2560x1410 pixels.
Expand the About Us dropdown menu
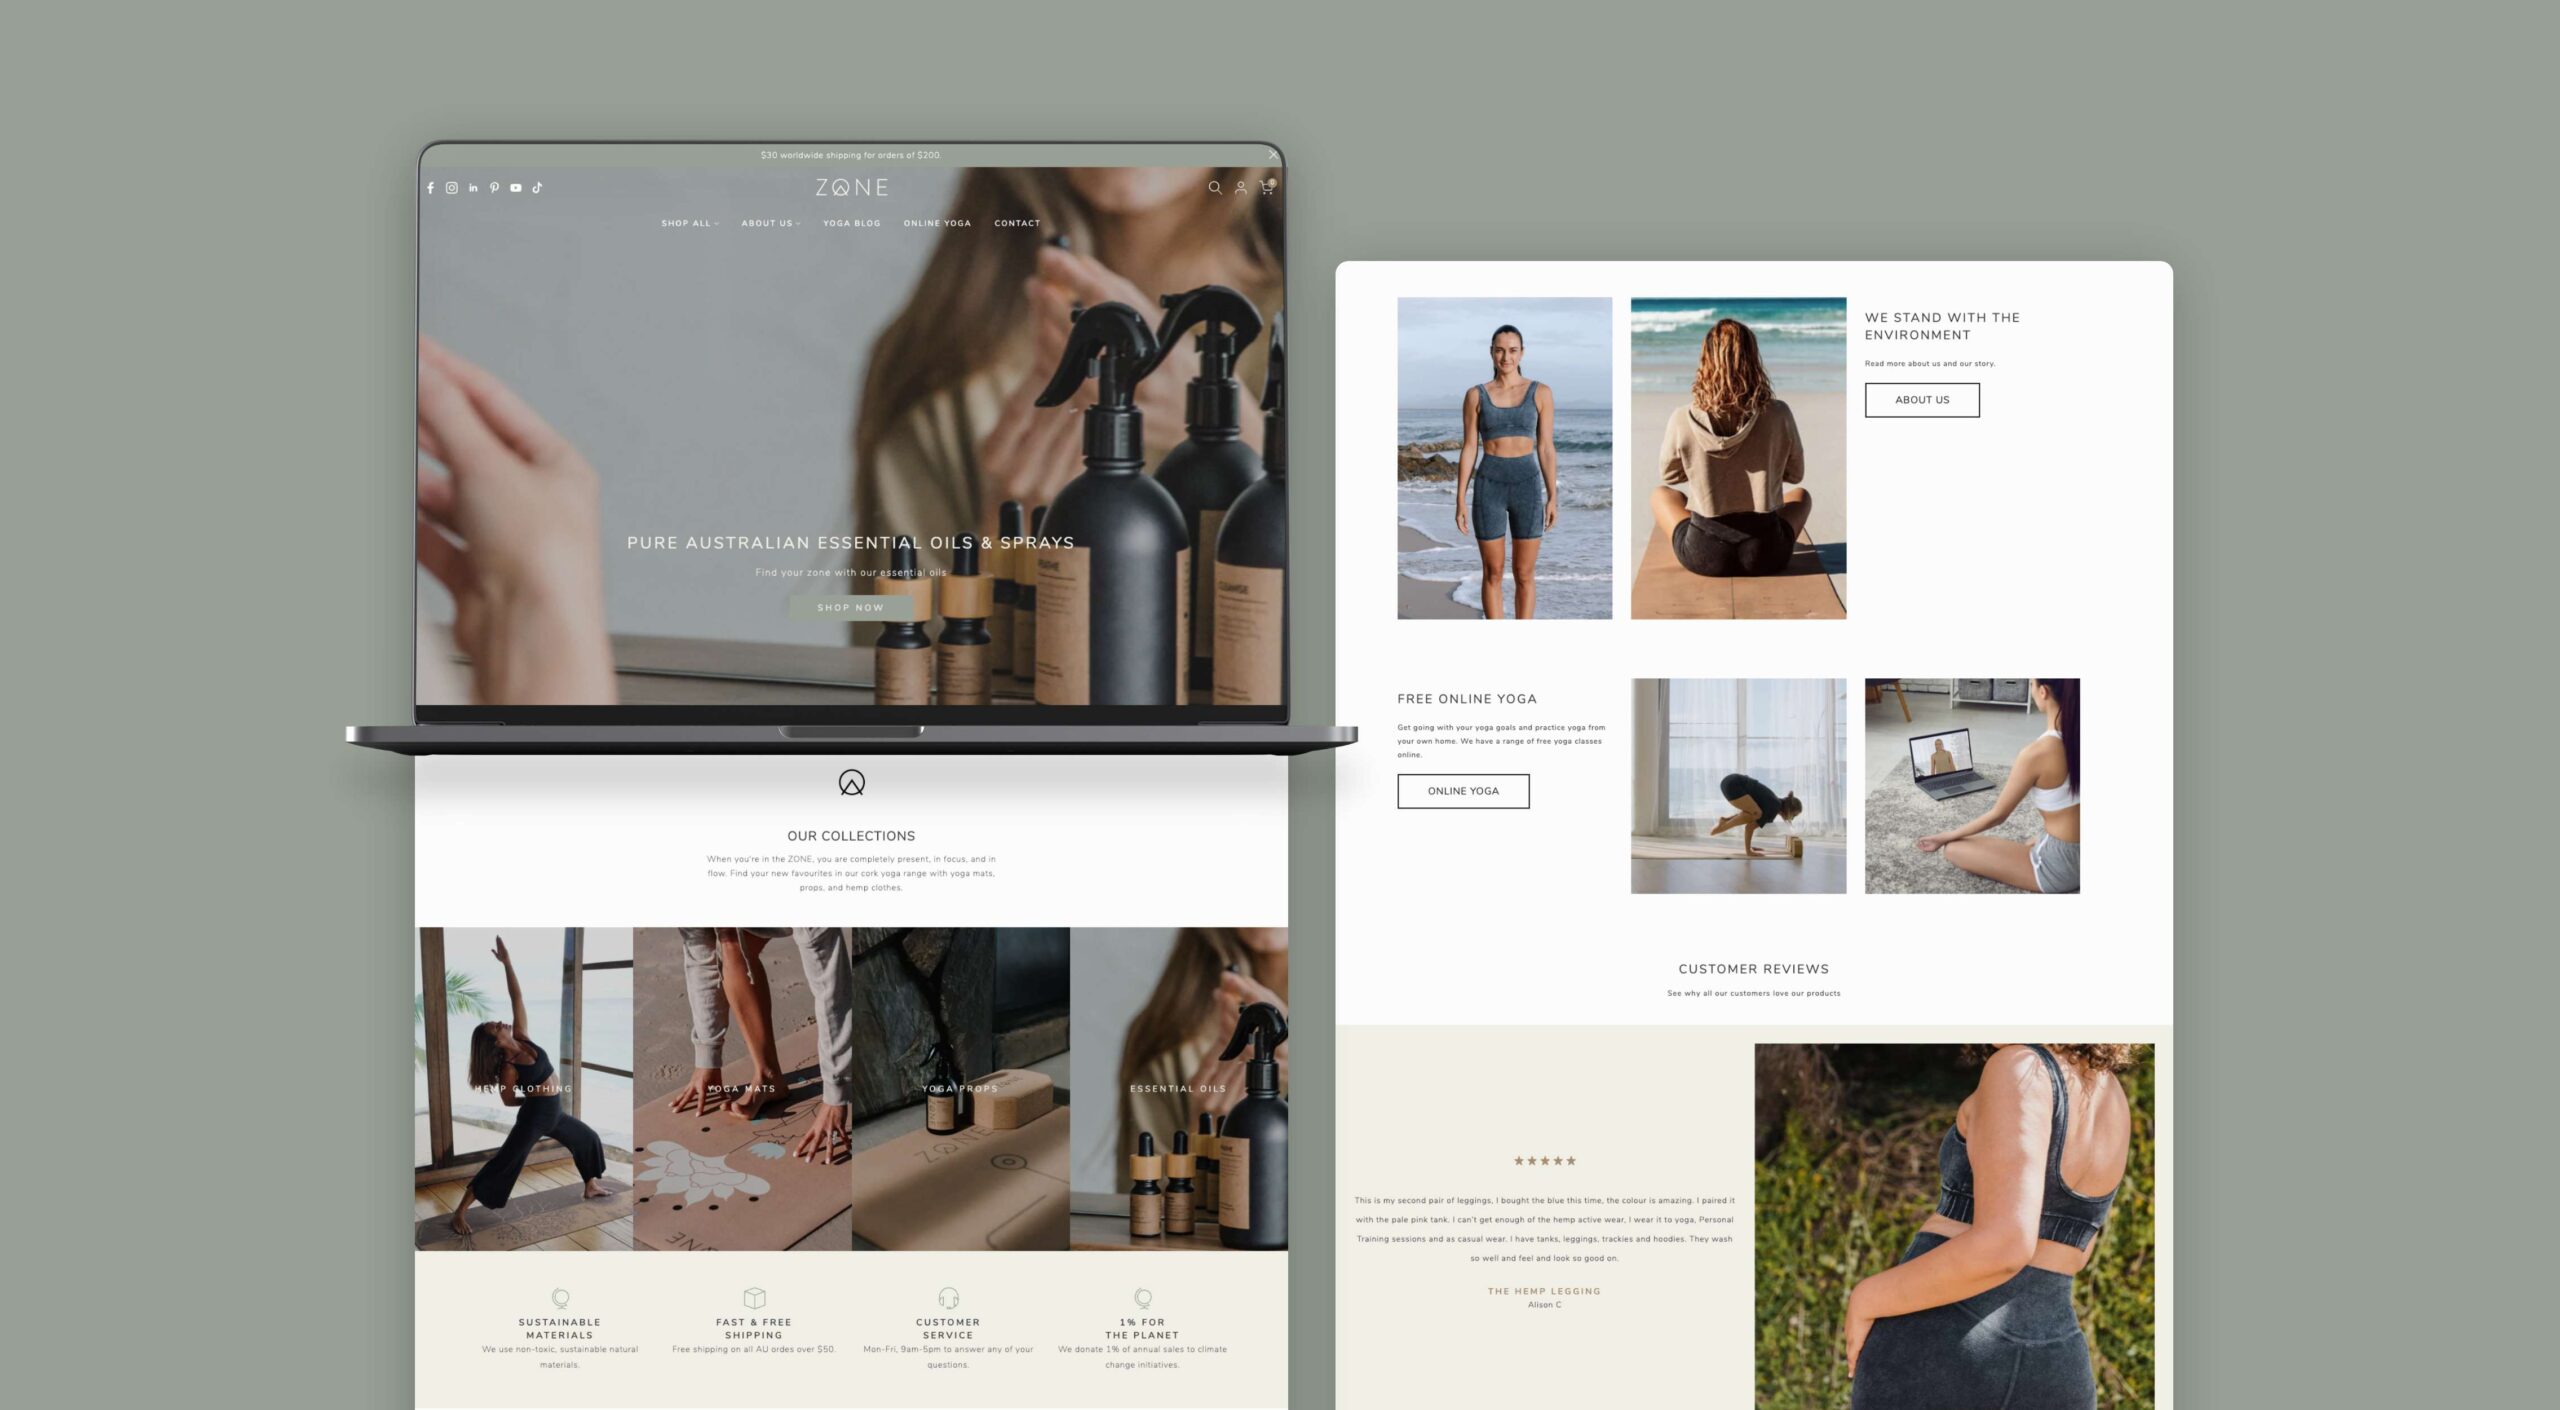(x=770, y=223)
